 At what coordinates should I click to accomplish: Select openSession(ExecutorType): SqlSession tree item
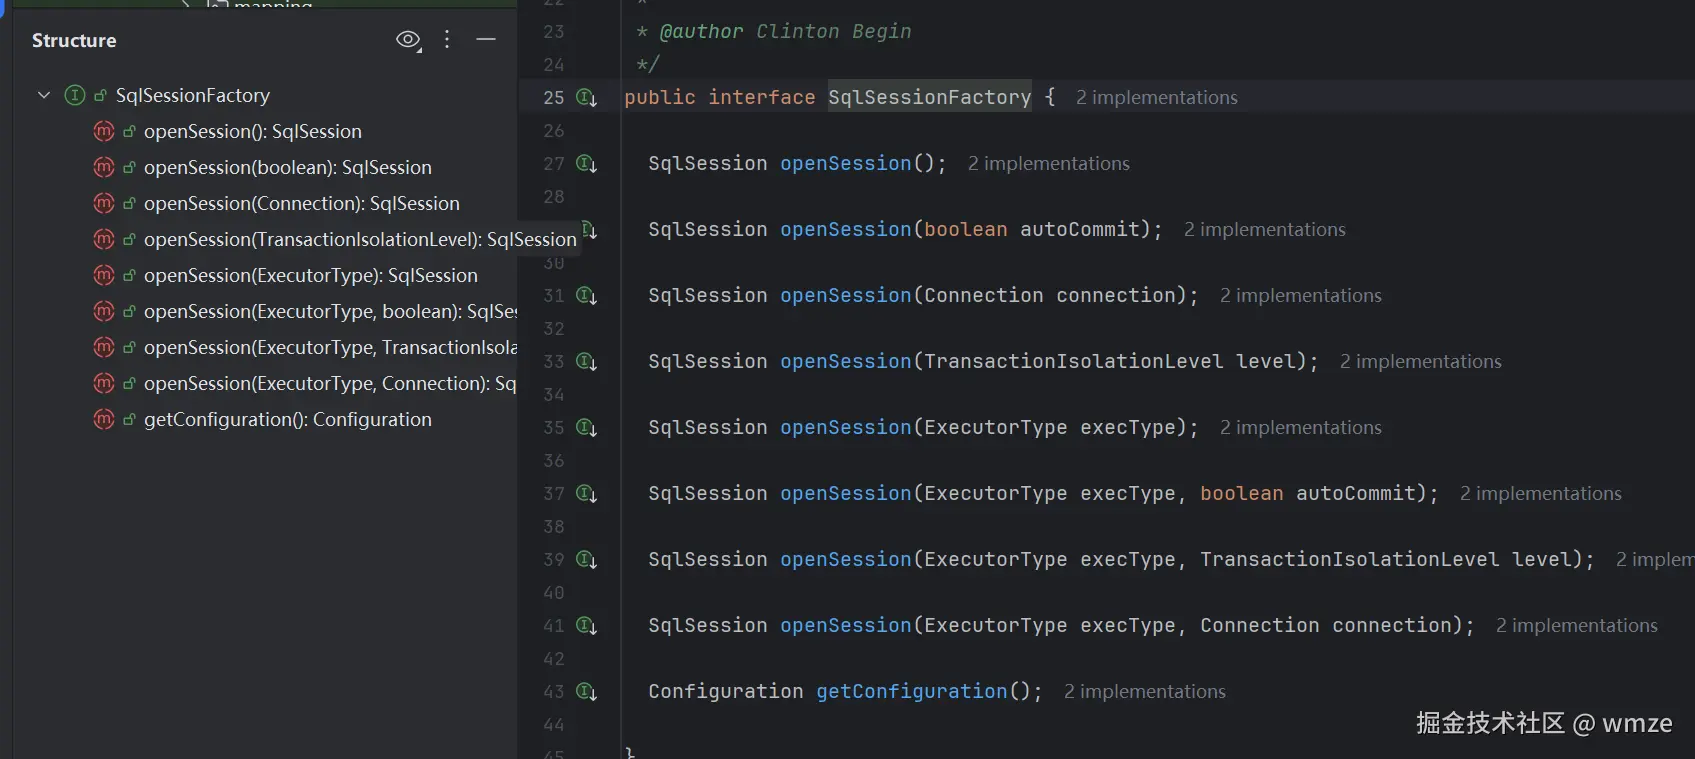pos(311,275)
